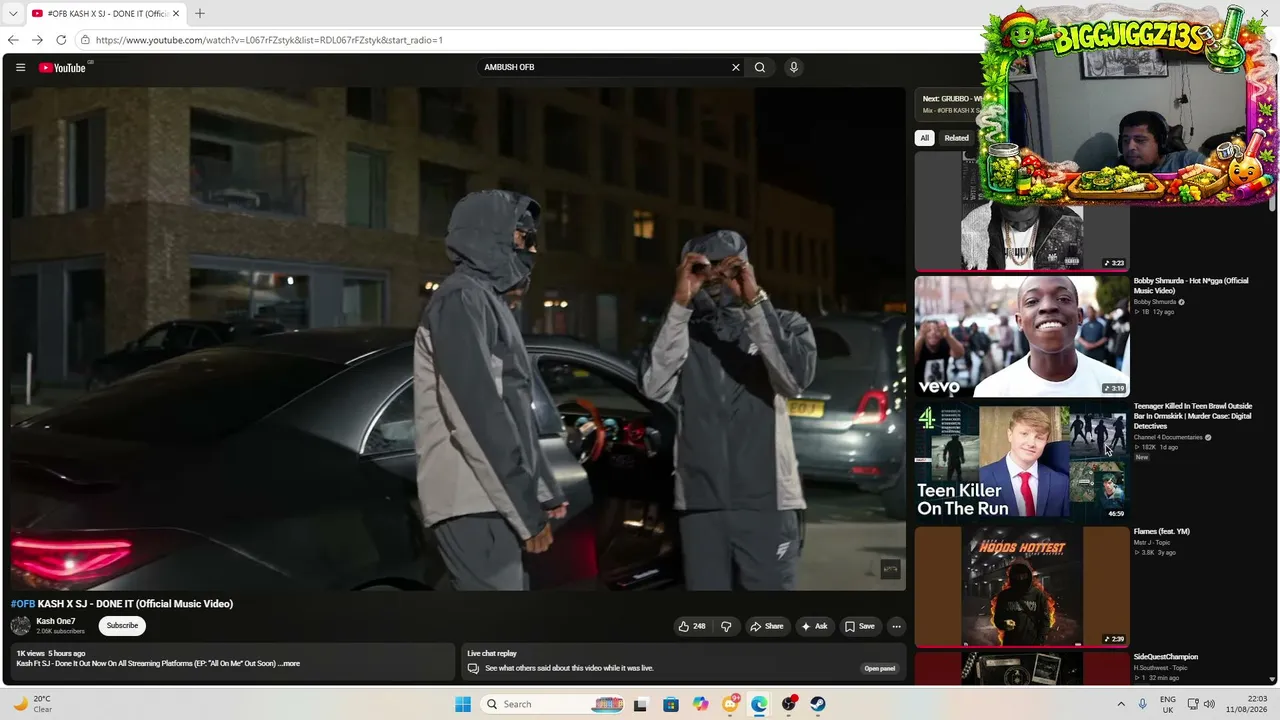Click the #OFB hashtag in the title

coord(23,604)
